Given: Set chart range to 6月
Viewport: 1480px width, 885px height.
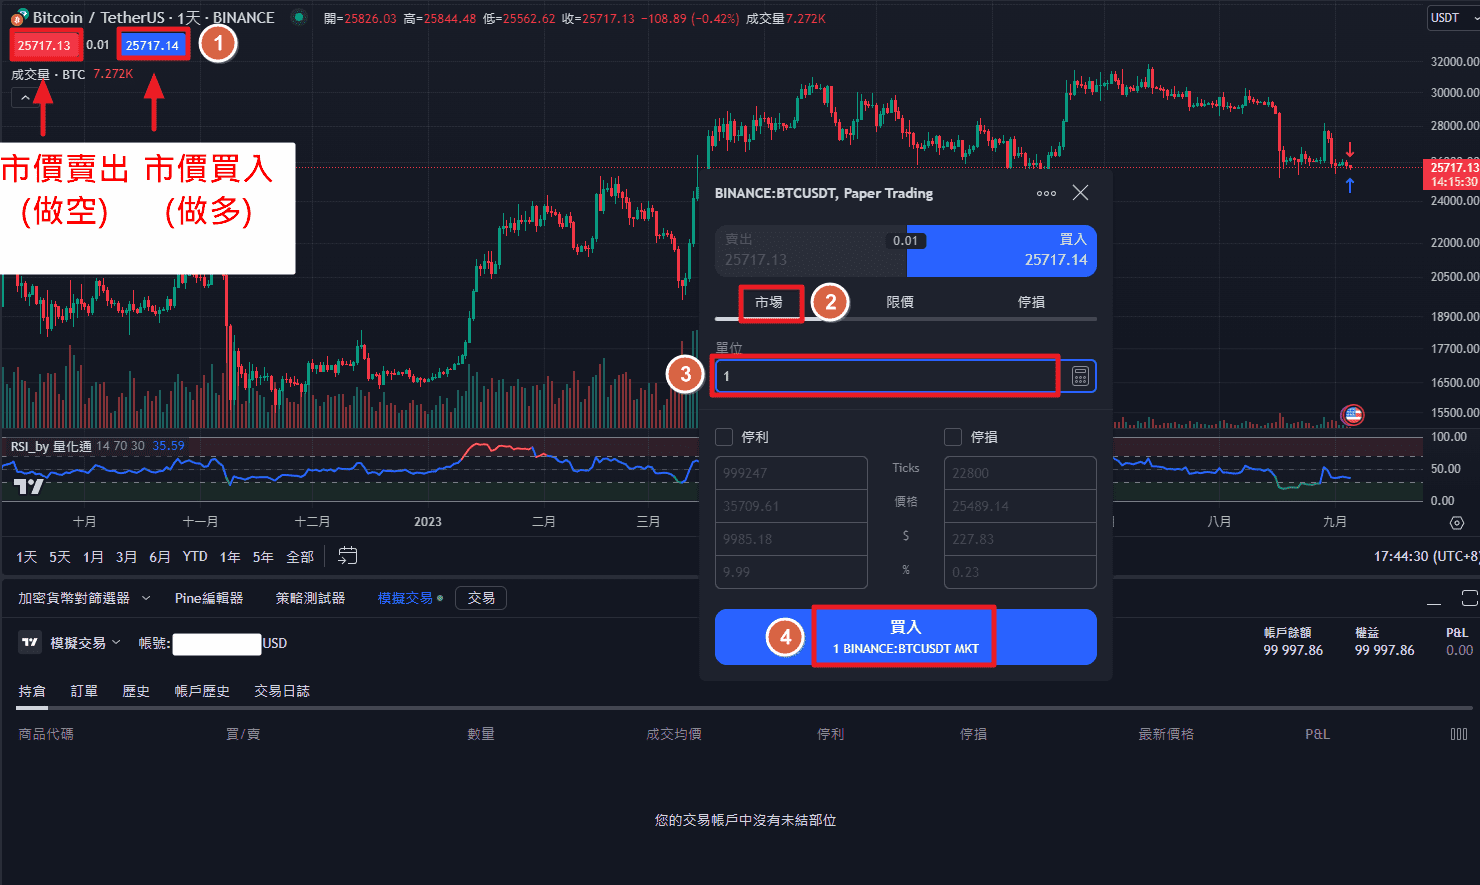Looking at the screenshot, I should (x=160, y=557).
